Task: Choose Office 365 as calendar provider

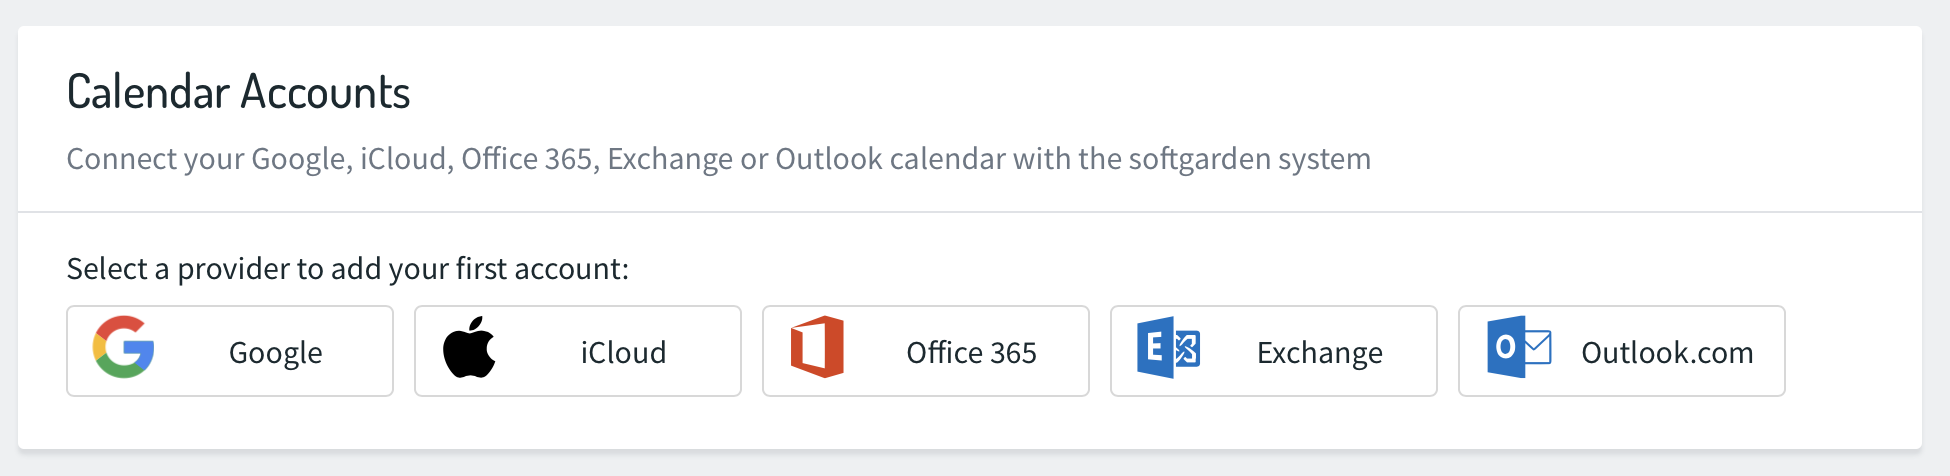Action: pos(926,351)
